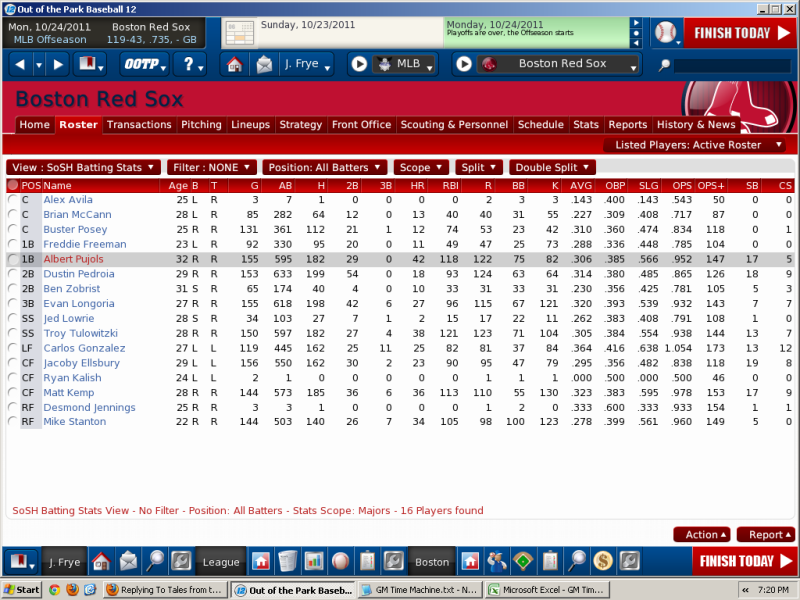Image resolution: width=800 pixels, height=600 pixels.
Task: Sort the table by the OPS+ column header
Action: 711,186
